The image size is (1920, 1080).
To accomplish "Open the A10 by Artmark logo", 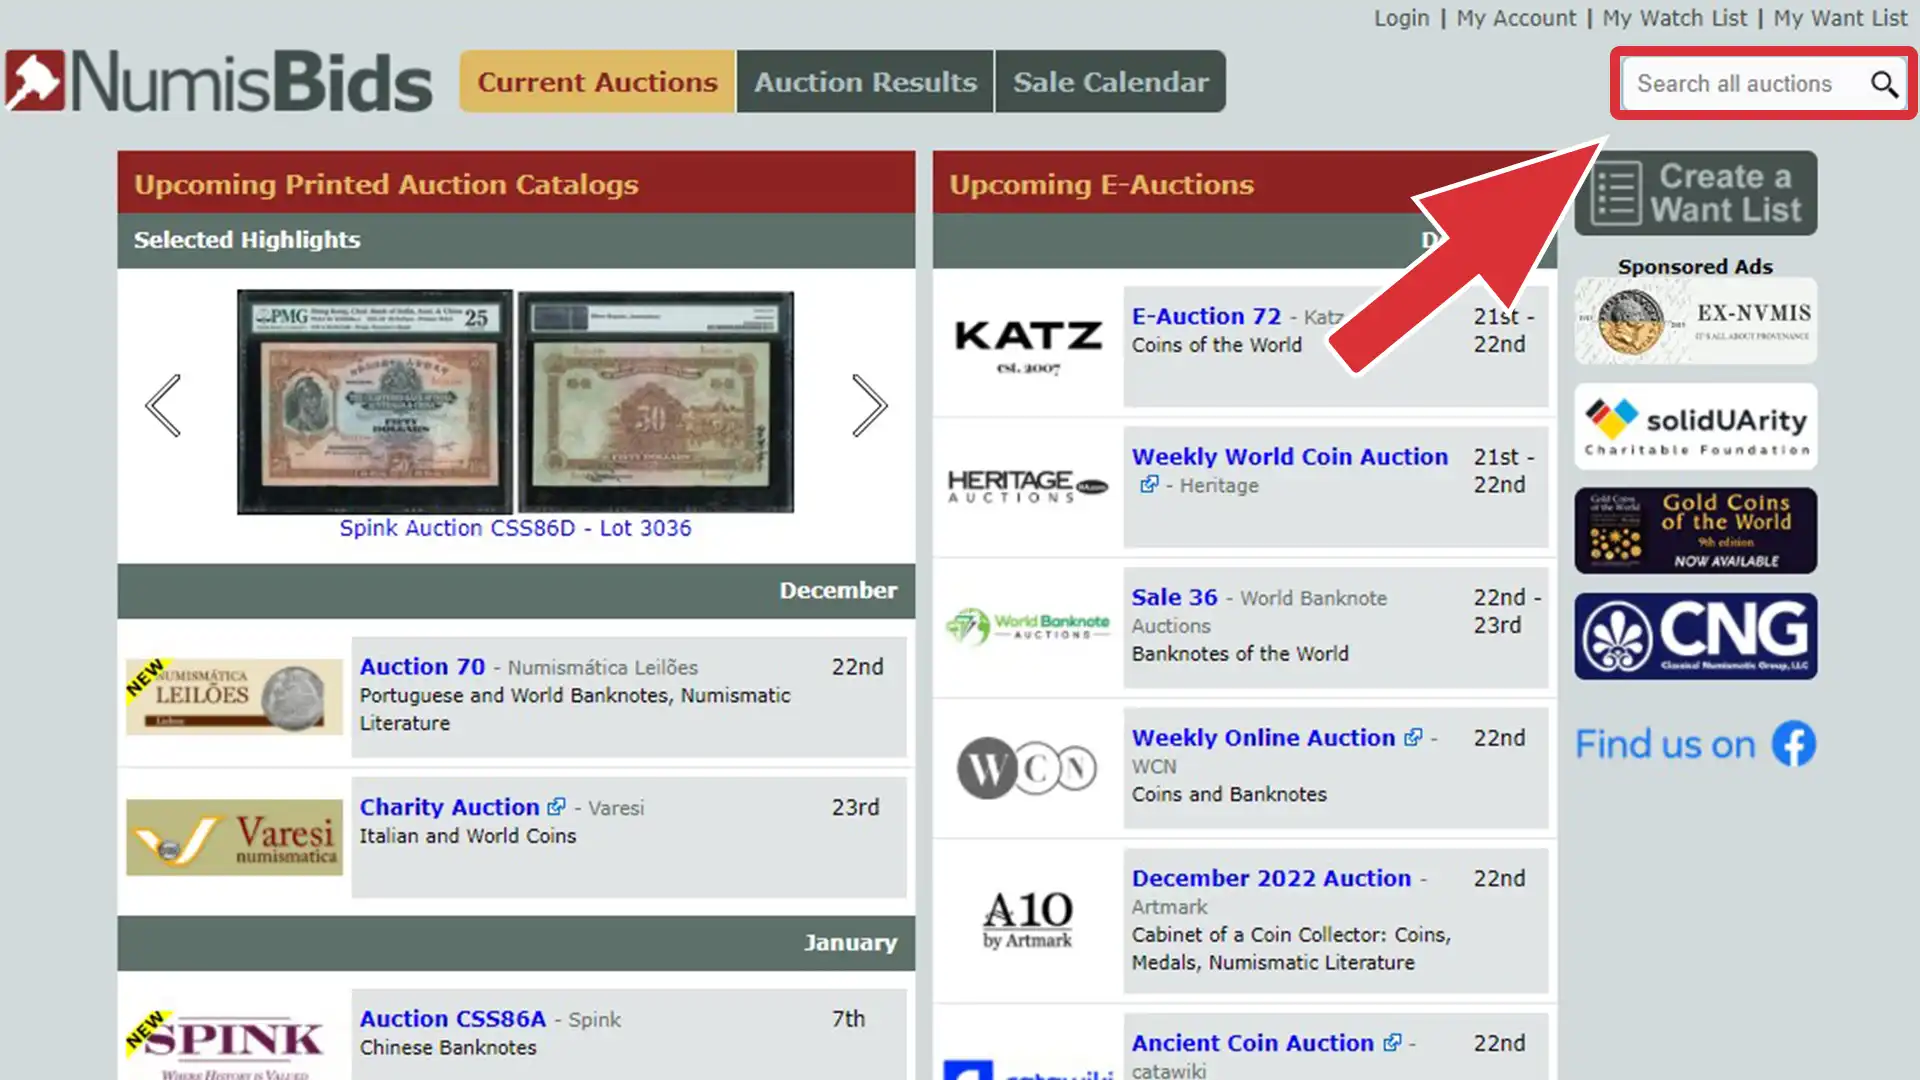I will (x=1028, y=919).
